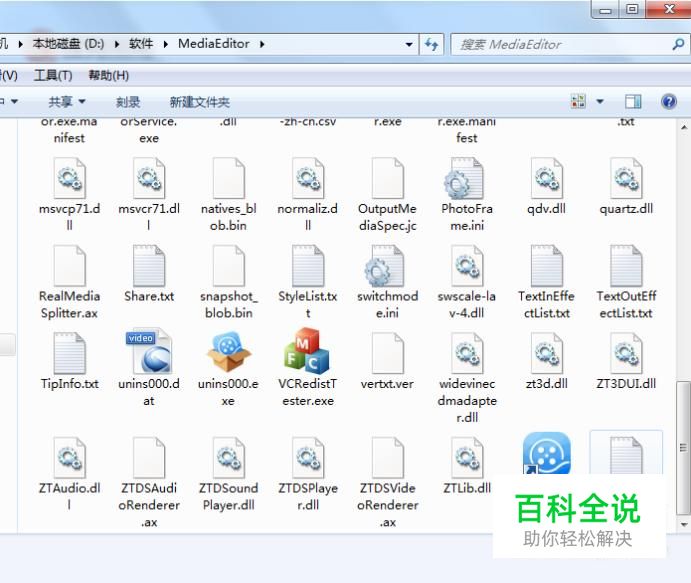Select snapshot_blob.bin file icon
The image size is (691, 583).
(228, 266)
